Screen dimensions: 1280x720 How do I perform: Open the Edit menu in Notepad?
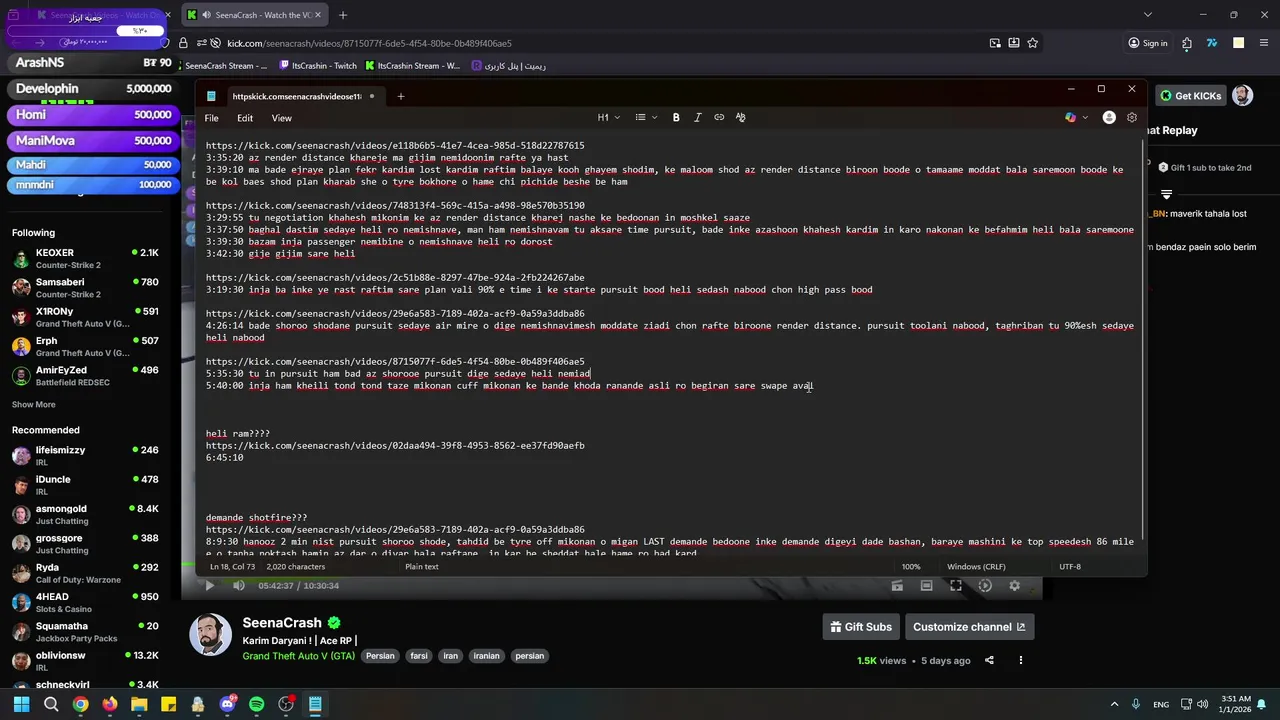245,118
